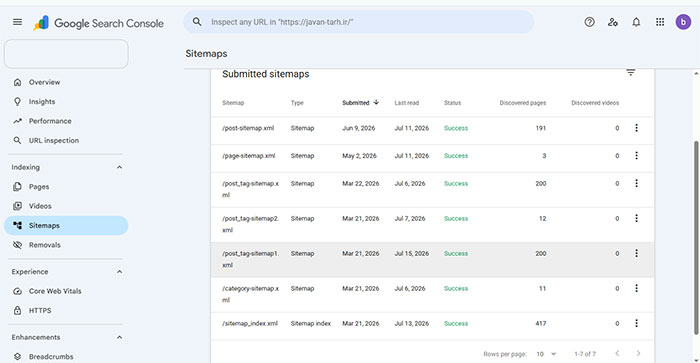Sort by Submitted column header

coord(360,103)
